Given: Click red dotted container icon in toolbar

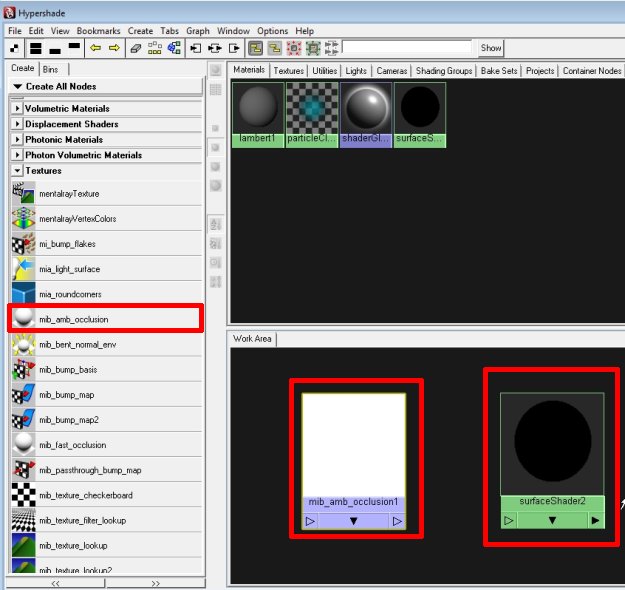Looking at the screenshot, I should [x=294, y=48].
